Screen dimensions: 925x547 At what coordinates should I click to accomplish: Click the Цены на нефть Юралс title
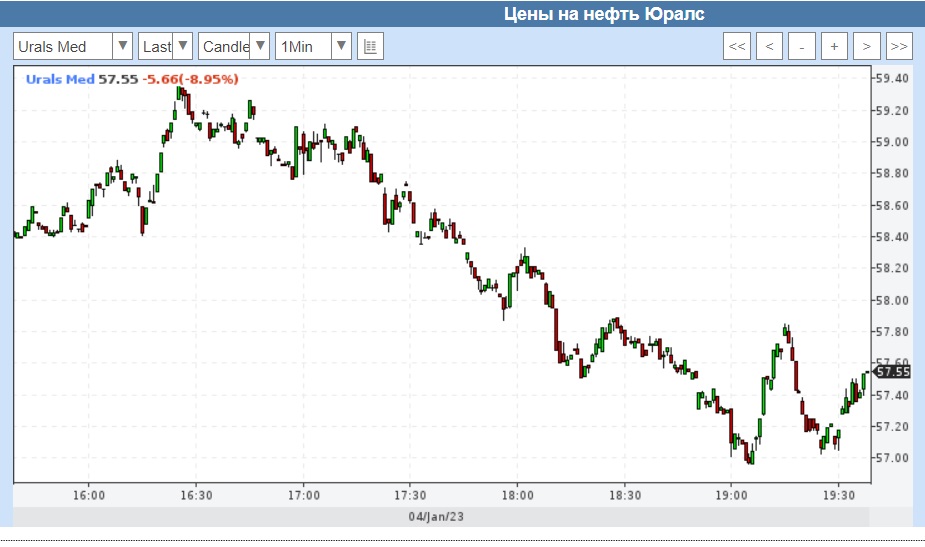tap(604, 14)
